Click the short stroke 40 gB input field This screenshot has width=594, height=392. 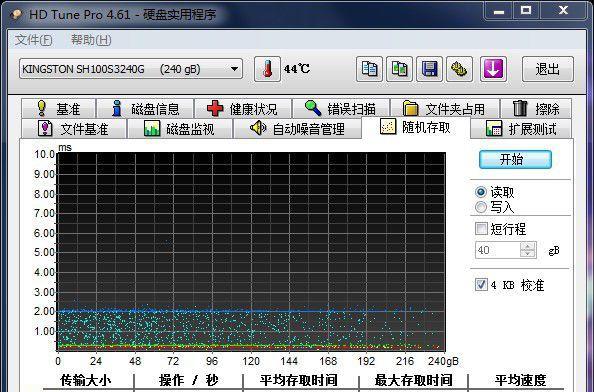[x=498, y=250]
